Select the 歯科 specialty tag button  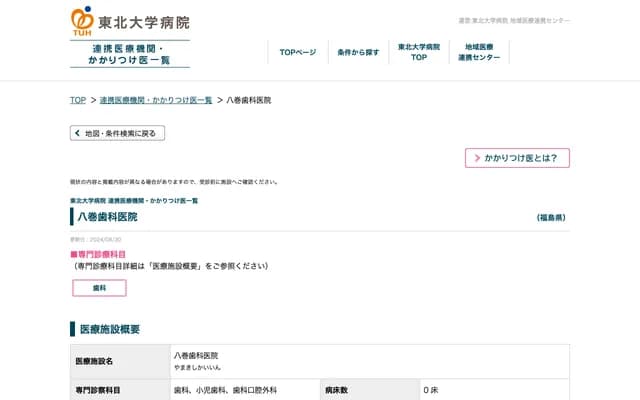tap(99, 288)
